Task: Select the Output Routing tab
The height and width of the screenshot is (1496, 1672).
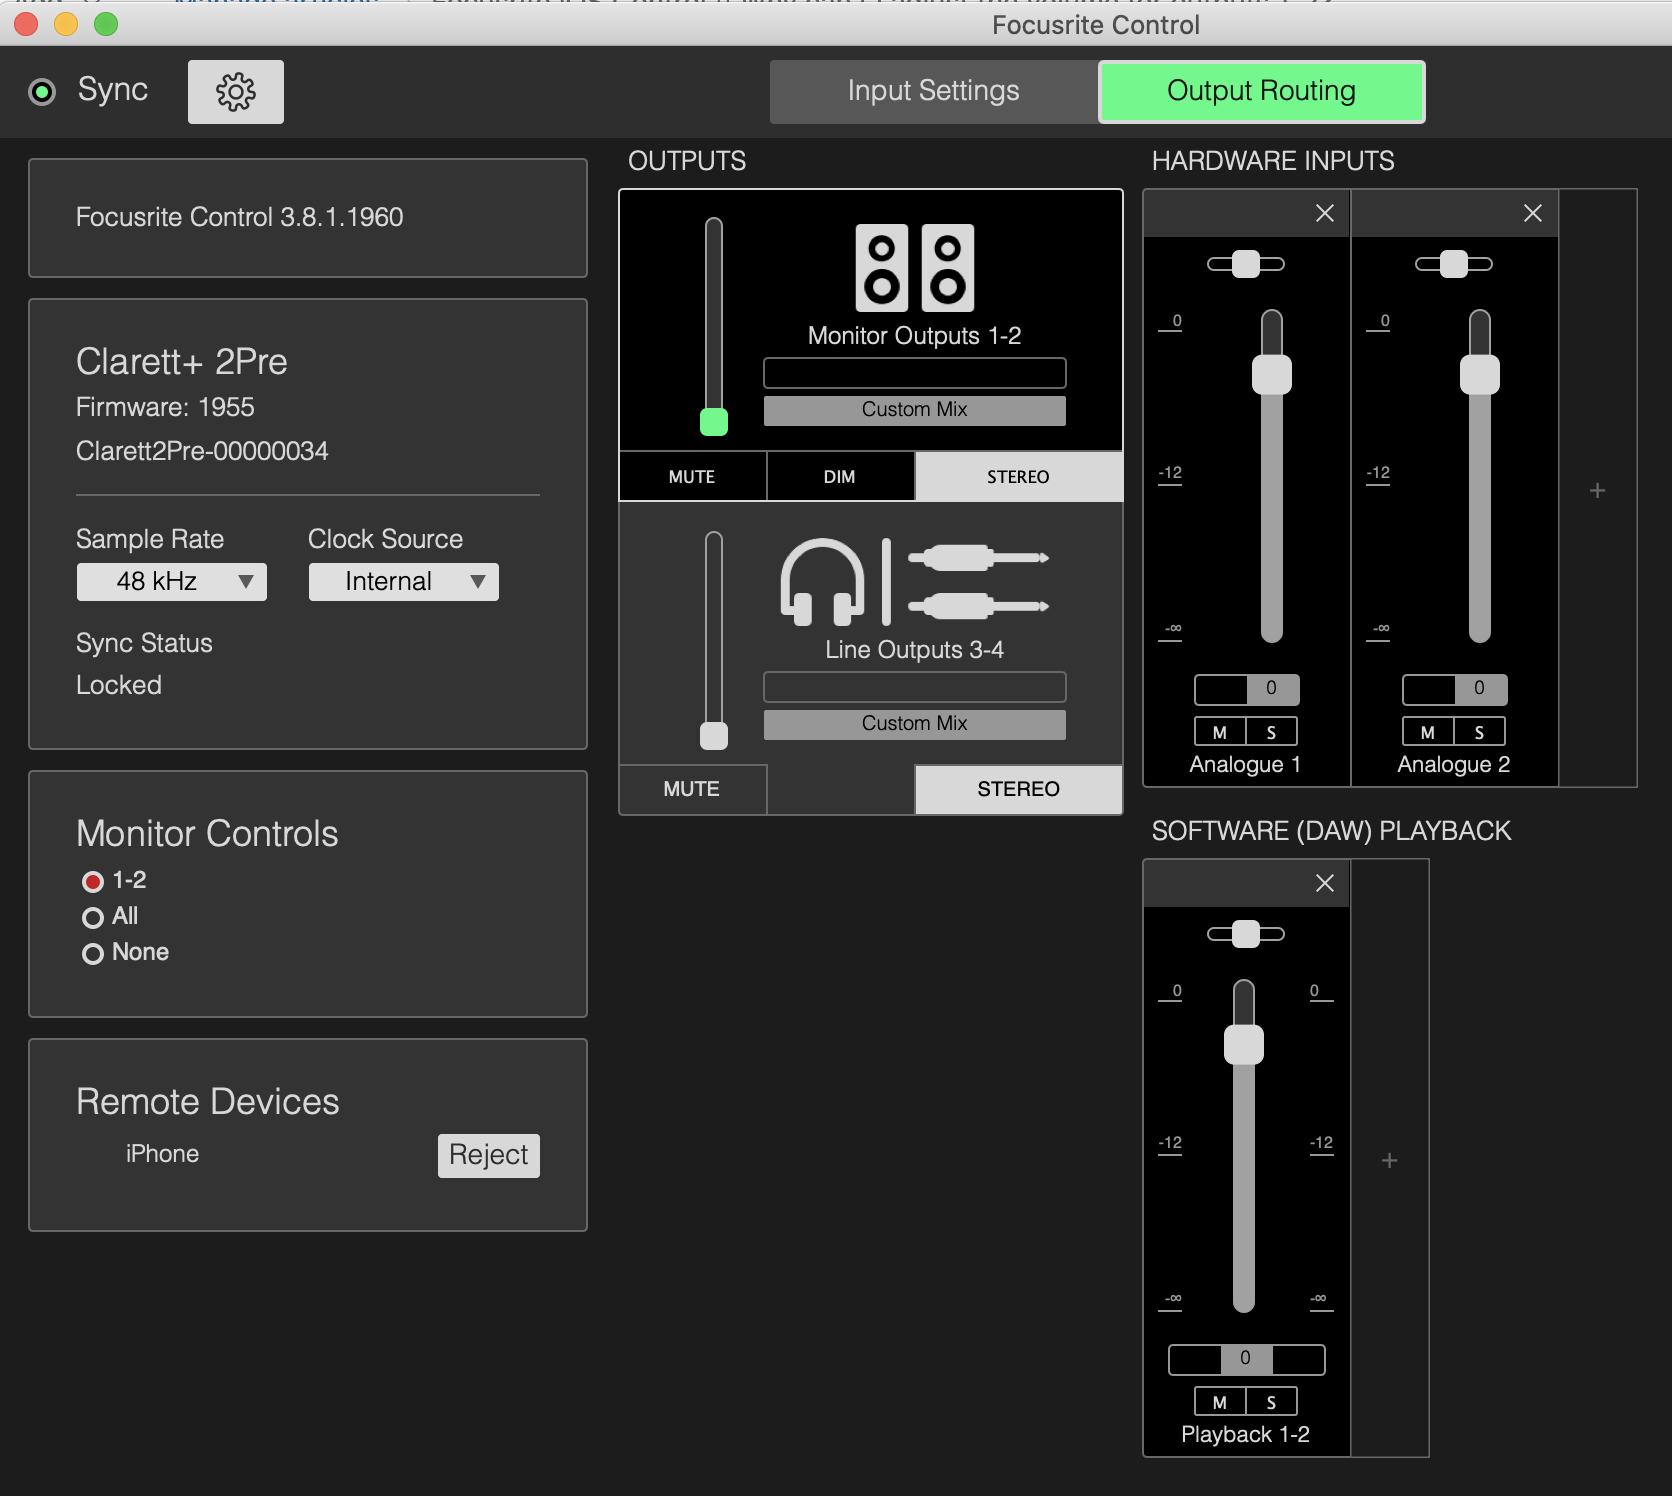Action: (1261, 91)
